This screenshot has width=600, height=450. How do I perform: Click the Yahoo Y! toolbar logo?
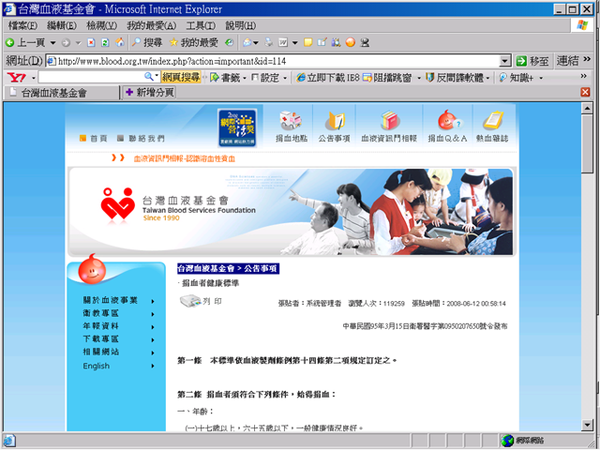16,78
